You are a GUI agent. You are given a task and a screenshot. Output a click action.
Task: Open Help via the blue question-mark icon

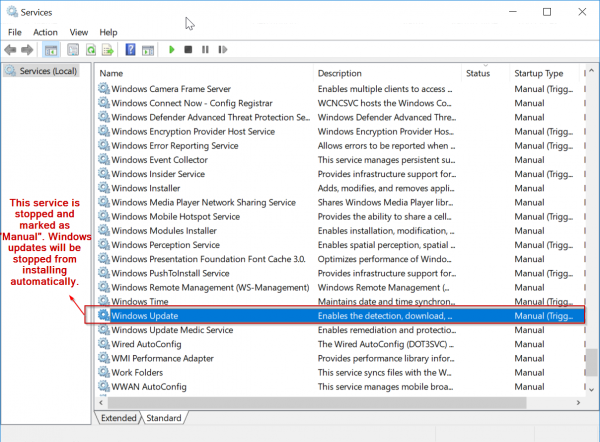(130, 49)
